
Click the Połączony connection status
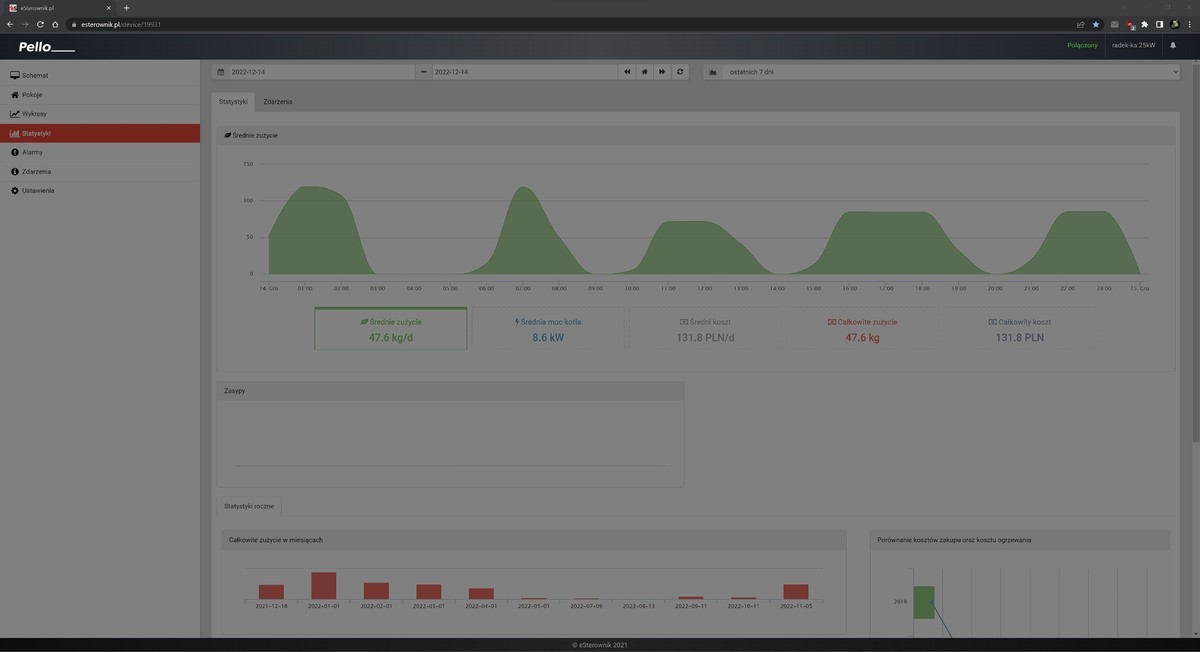coord(1082,45)
